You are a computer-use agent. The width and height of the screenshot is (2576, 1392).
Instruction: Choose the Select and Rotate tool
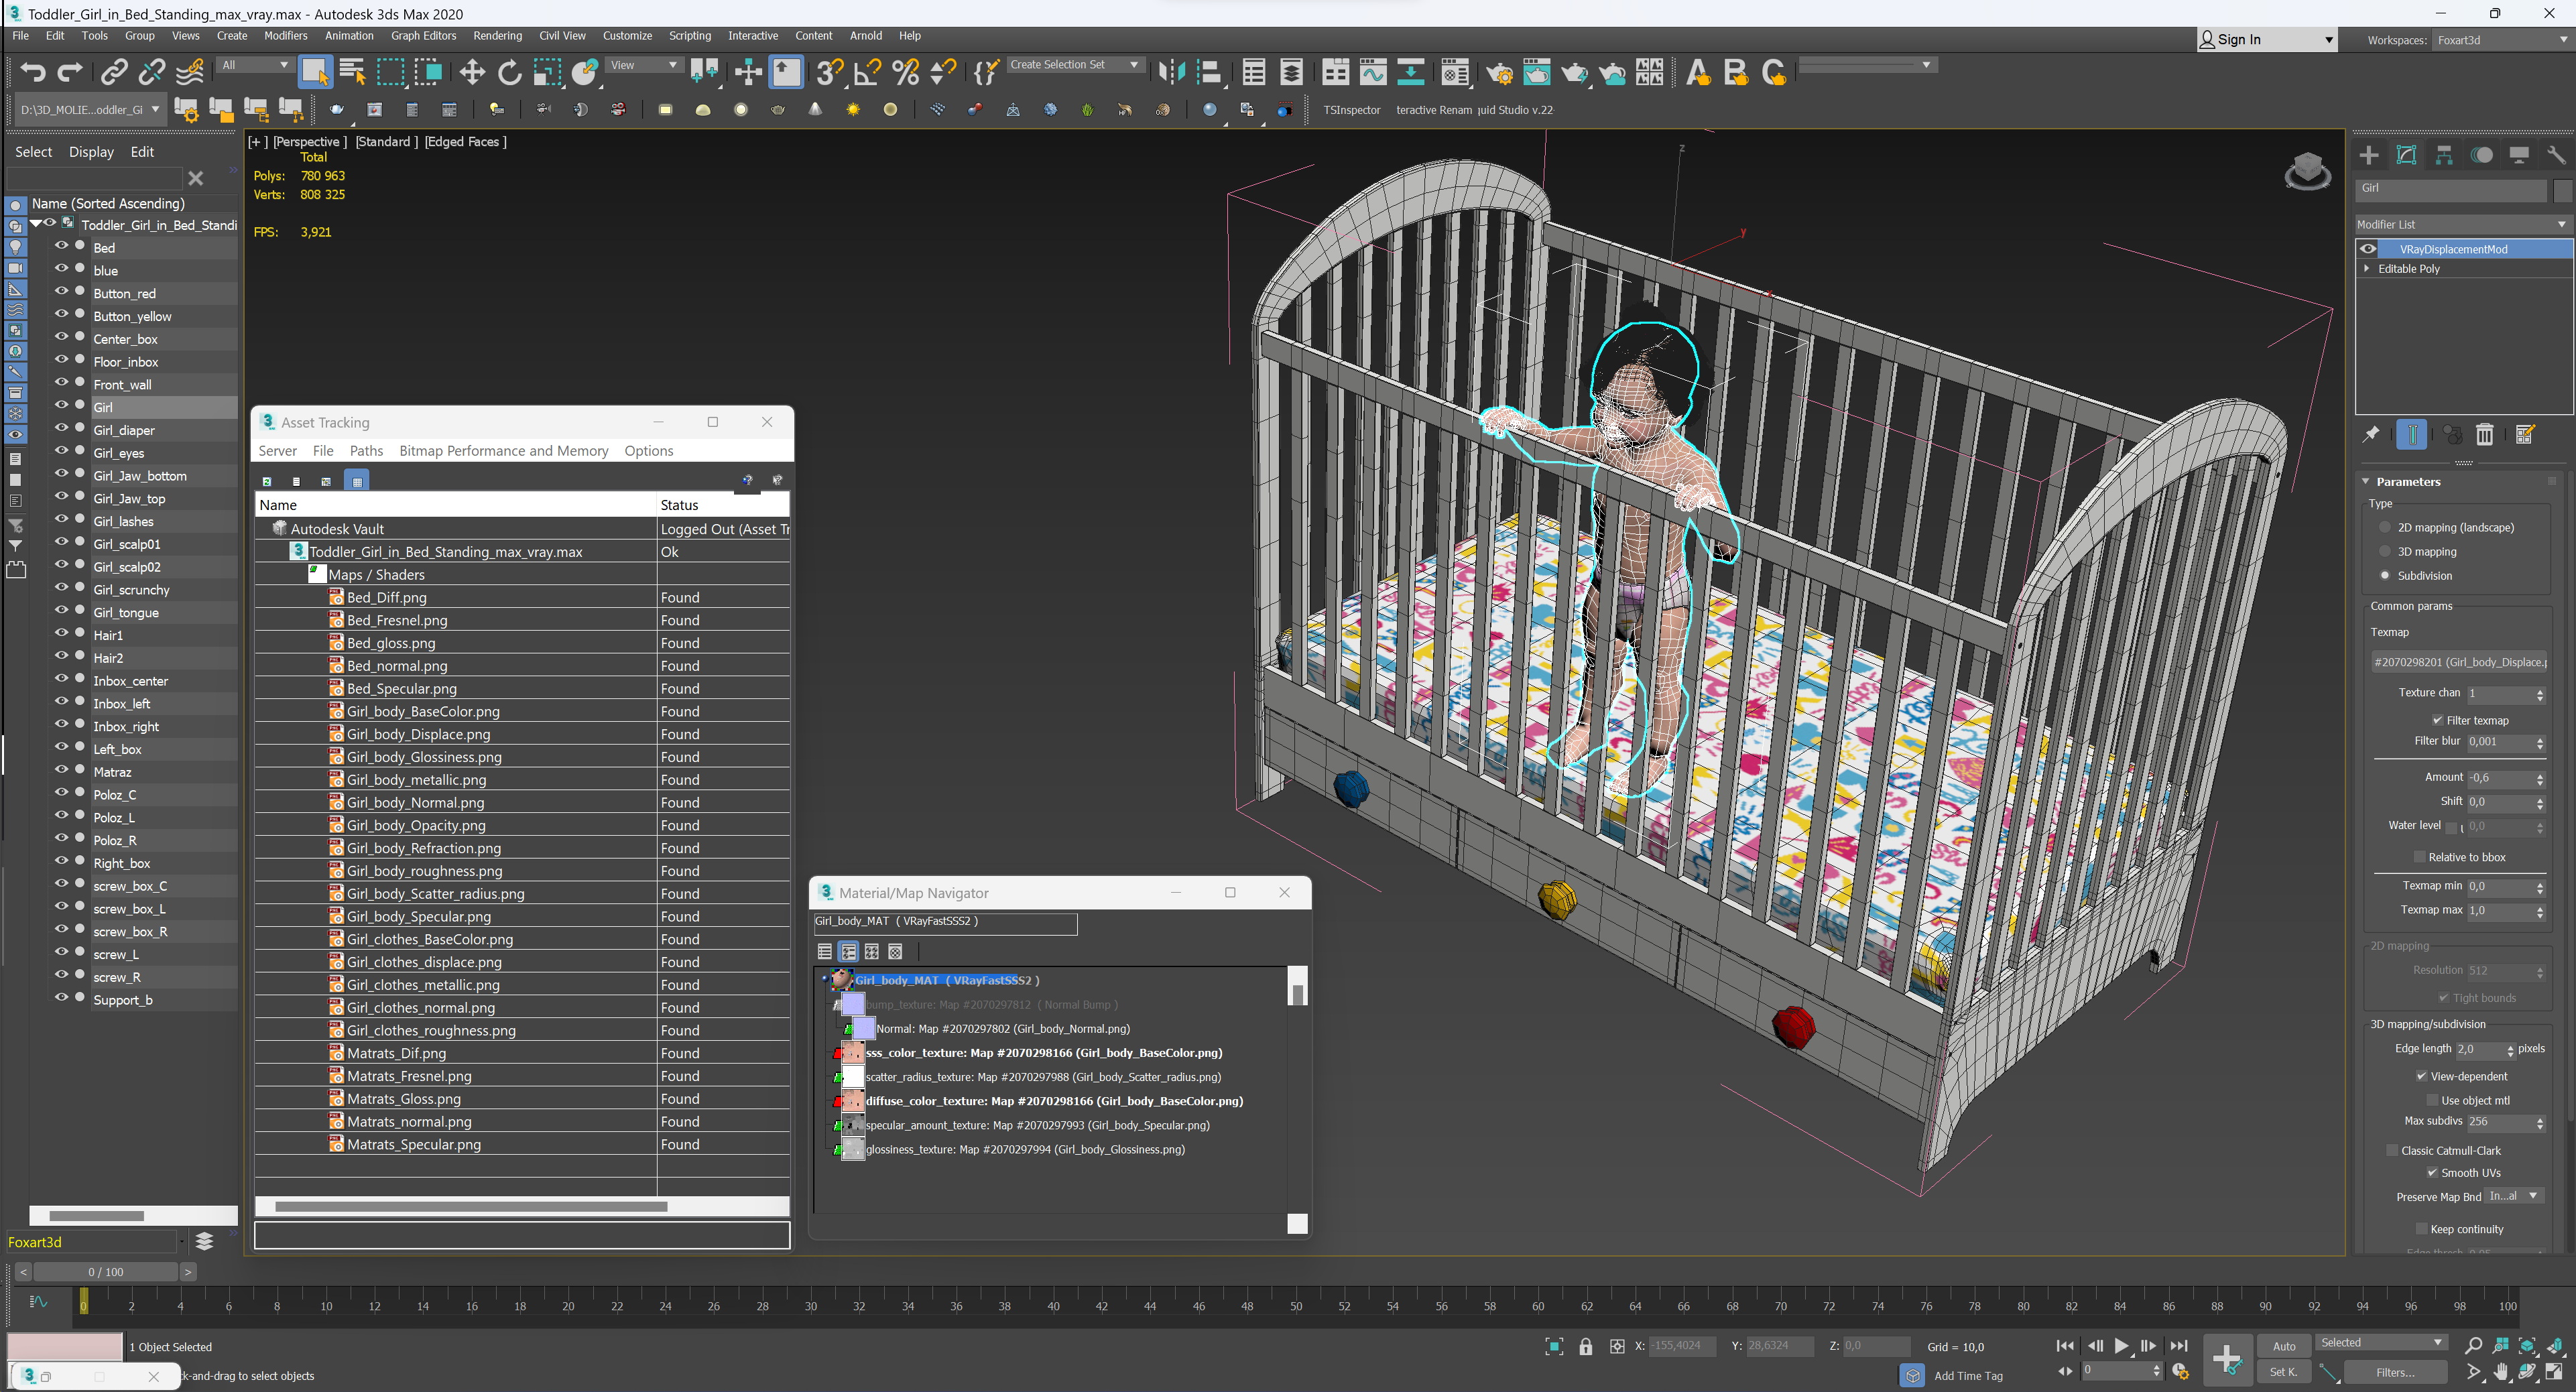(x=509, y=72)
